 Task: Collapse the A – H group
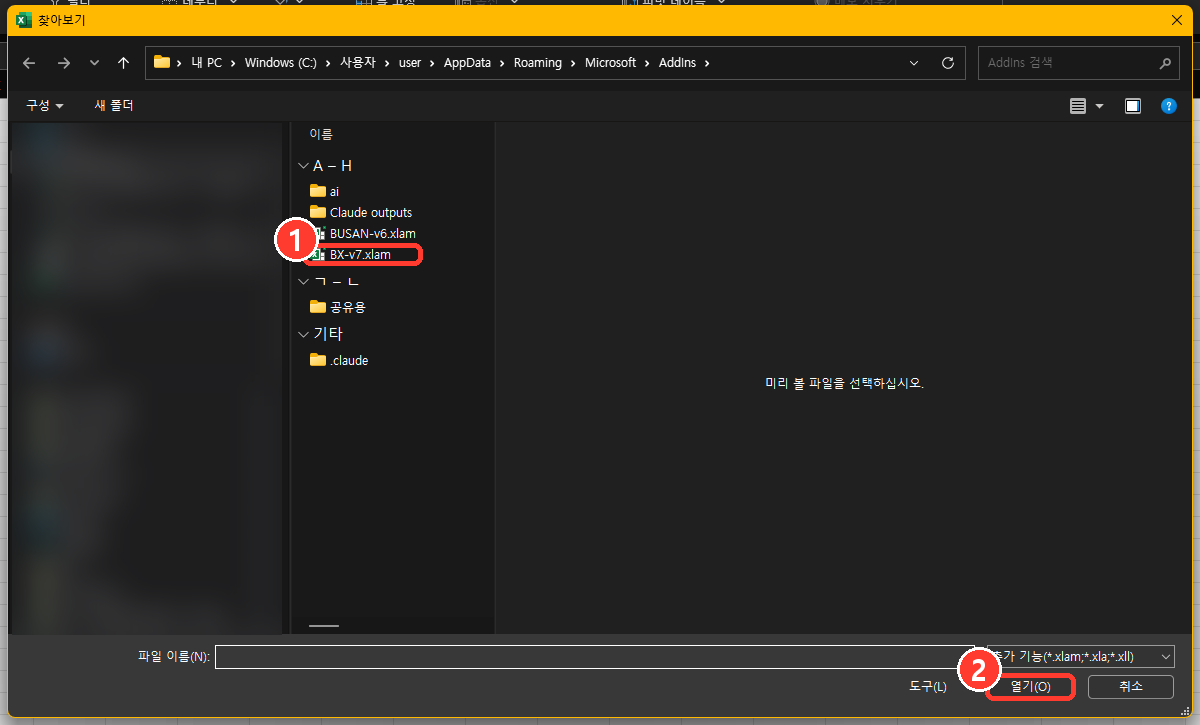coord(303,166)
